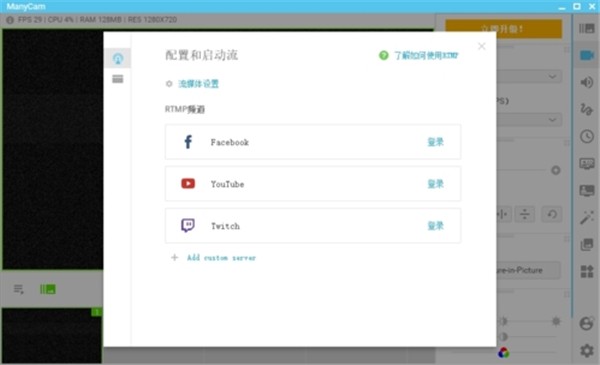Open the audio speaker tab

587,82
